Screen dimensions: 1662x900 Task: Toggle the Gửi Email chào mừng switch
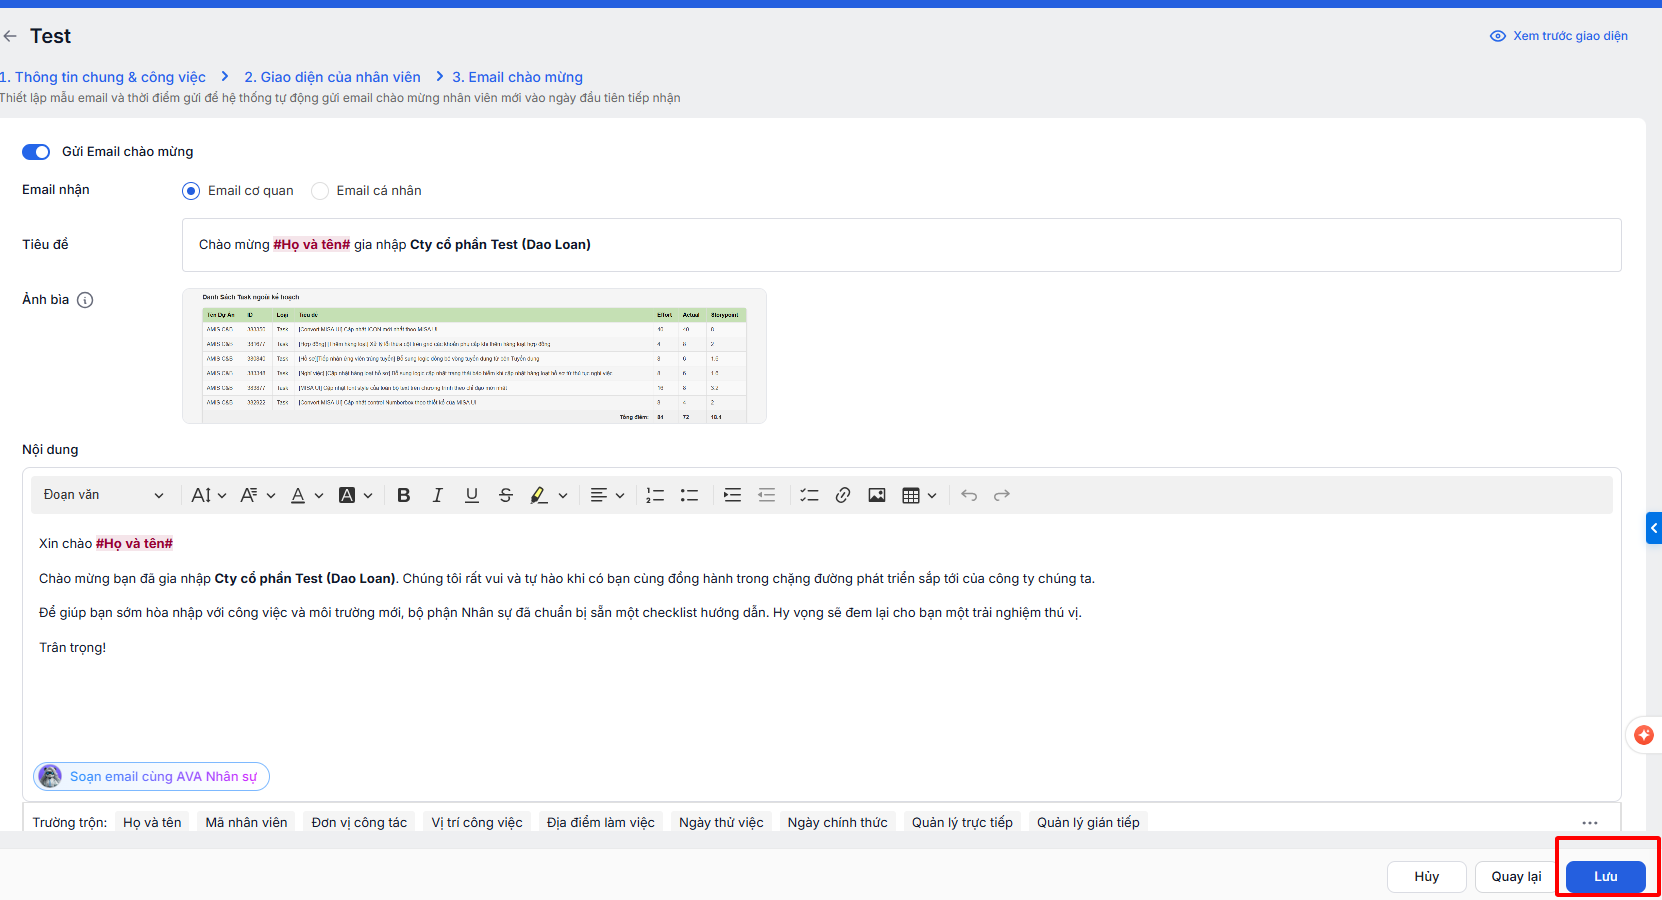click(x=36, y=152)
